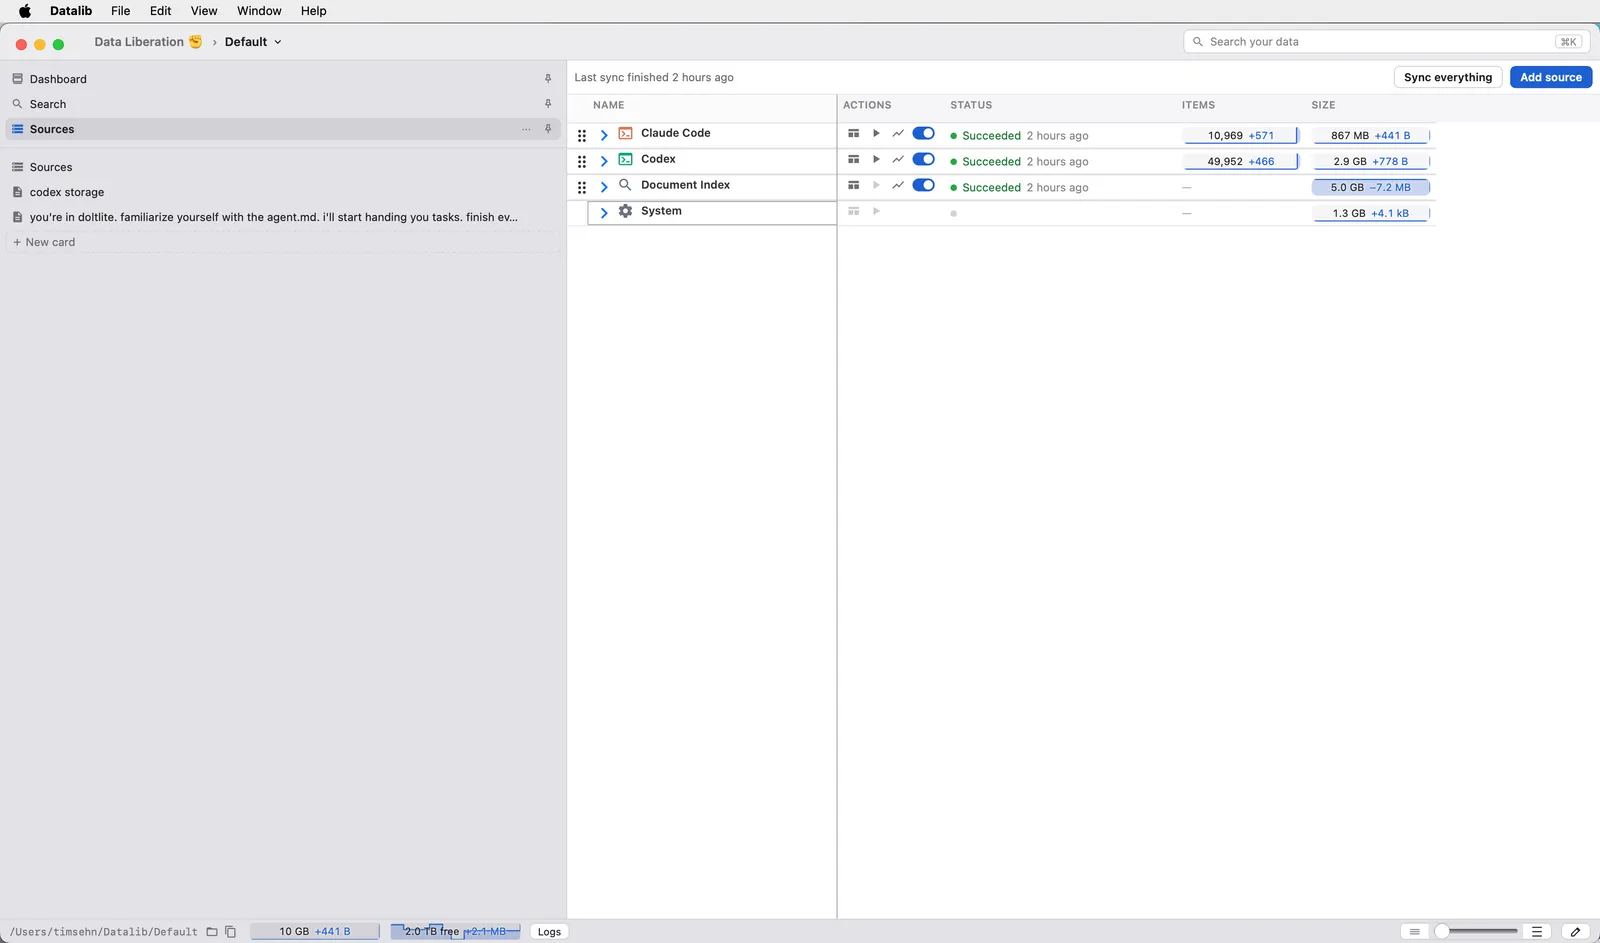Viewport: 1600px width, 943px height.
Task: Click the System gear icon
Action: tap(625, 211)
